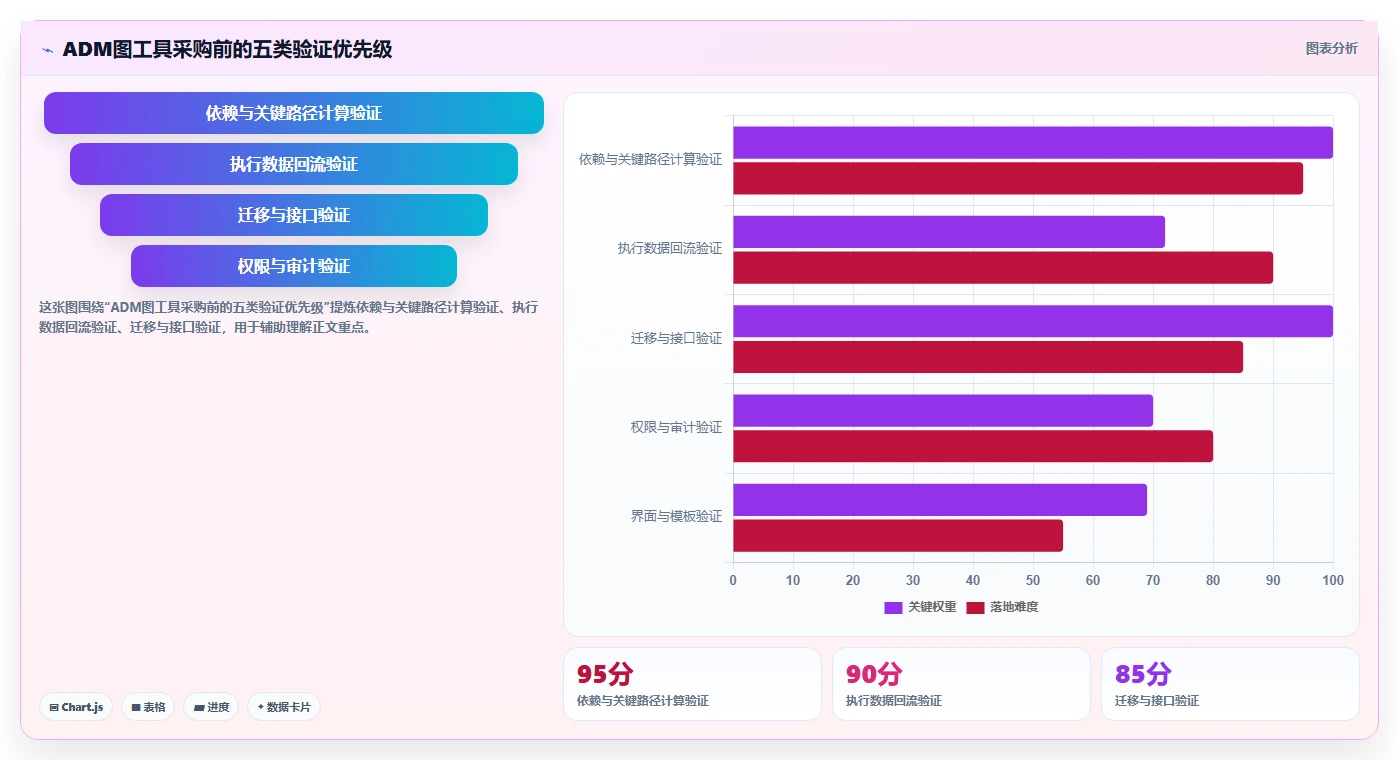Click purple bar for 执行数据回流验证
This screenshot has width=1399, height=760.
coord(949,231)
